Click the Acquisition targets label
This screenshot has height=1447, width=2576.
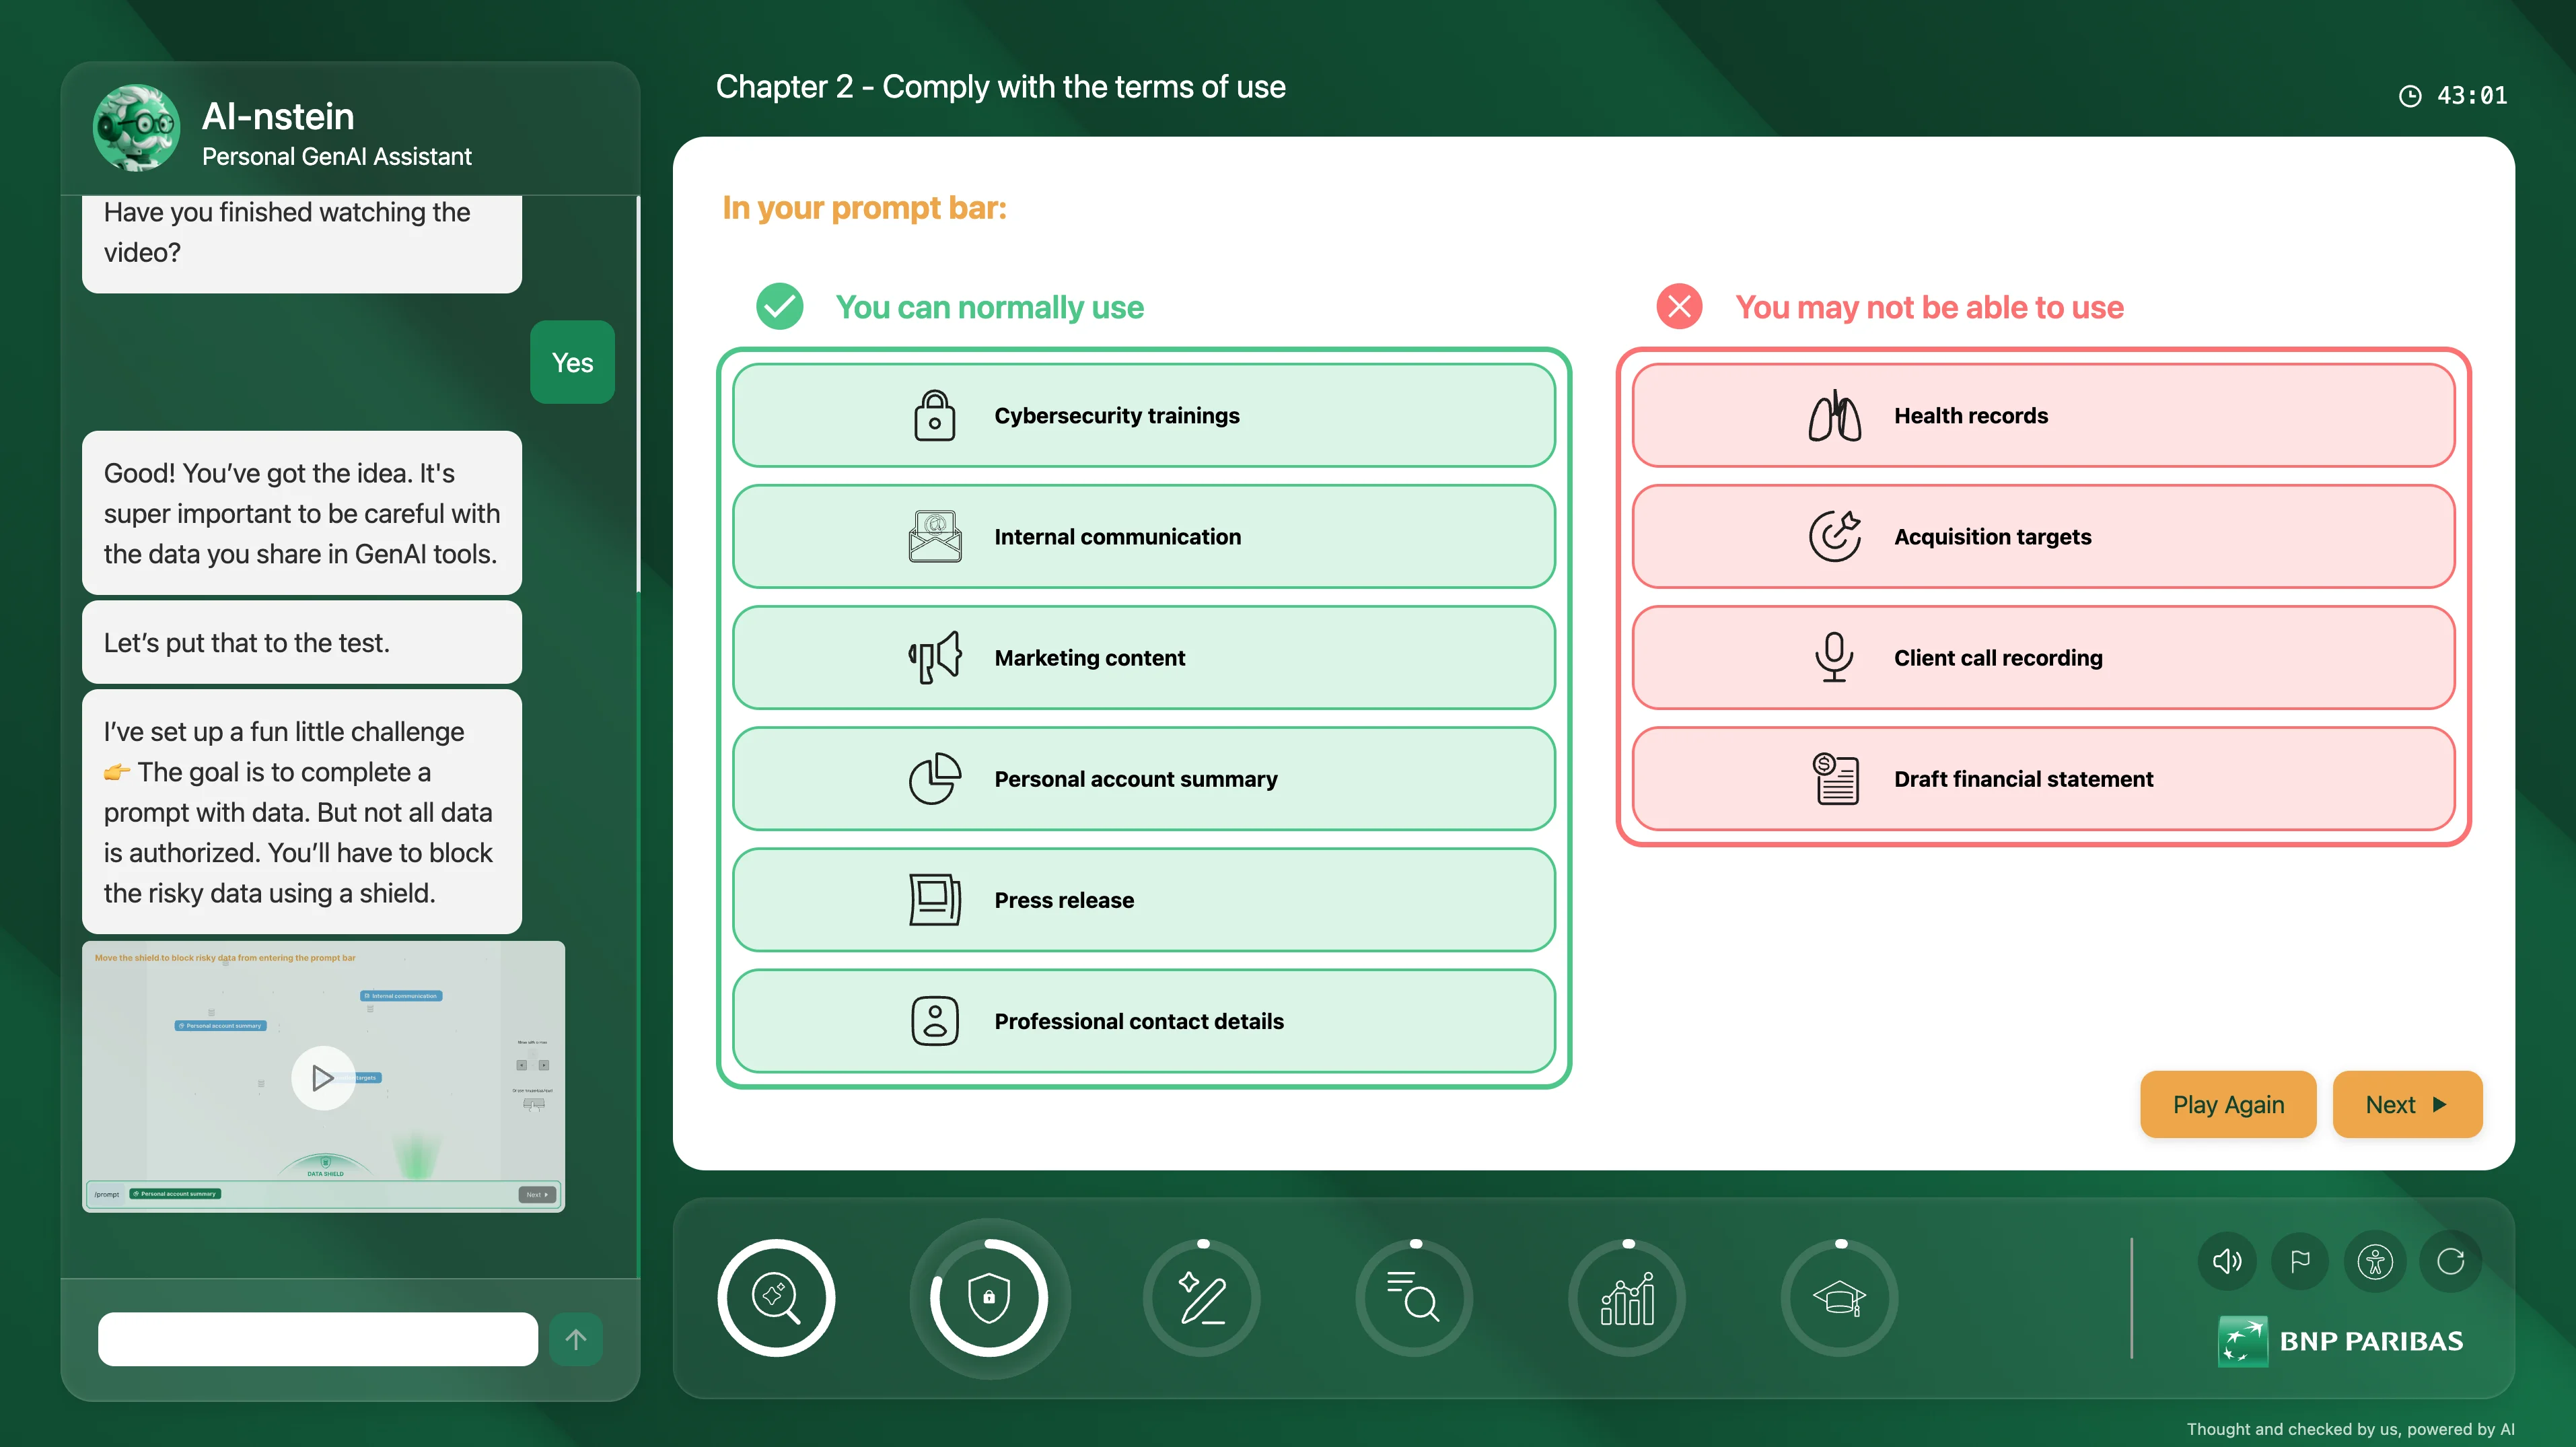click(x=1992, y=536)
